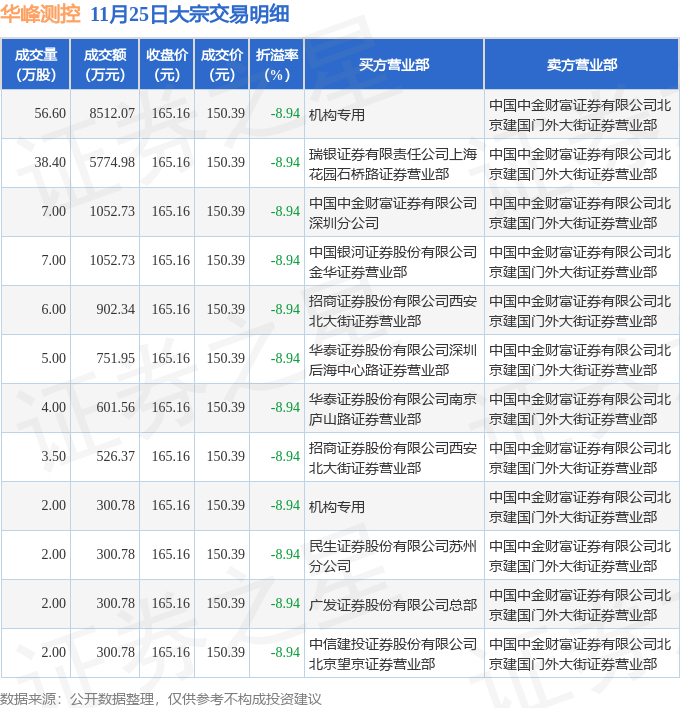This screenshot has width=680, height=708.
Task: Click the 卖方营业部 column header
Action: pyautogui.click(x=582, y=64)
